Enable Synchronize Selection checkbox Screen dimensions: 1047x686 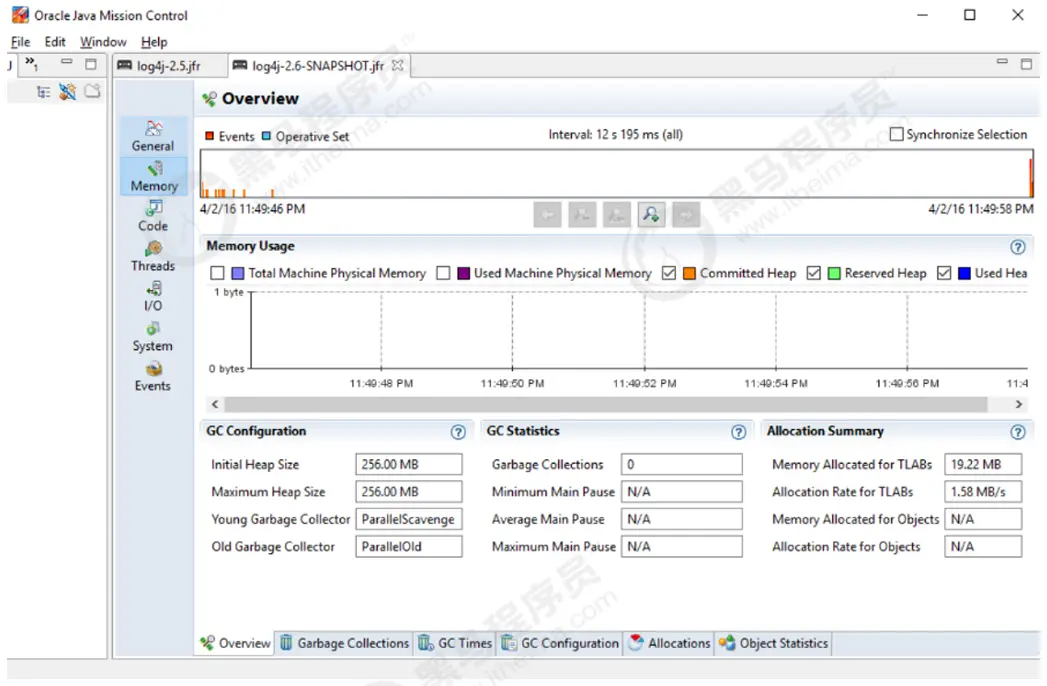pyautogui.click(x=897, y=134)
